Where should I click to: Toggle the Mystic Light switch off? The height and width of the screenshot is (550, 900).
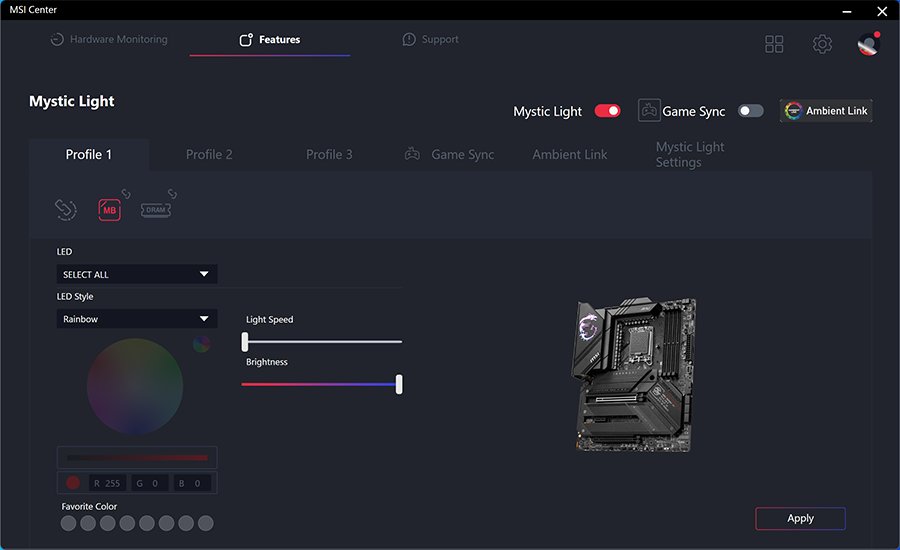tap(607, 111)
